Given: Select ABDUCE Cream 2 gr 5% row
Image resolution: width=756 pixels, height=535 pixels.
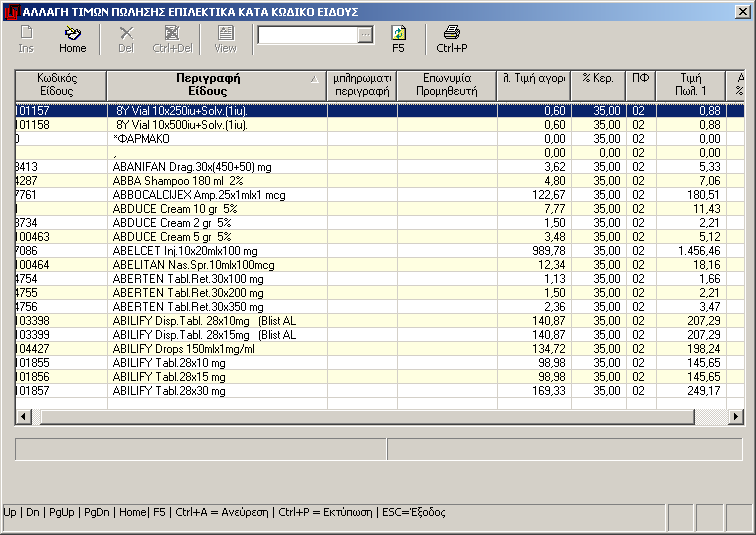Looking at the screenshot, I should (379, 223).
